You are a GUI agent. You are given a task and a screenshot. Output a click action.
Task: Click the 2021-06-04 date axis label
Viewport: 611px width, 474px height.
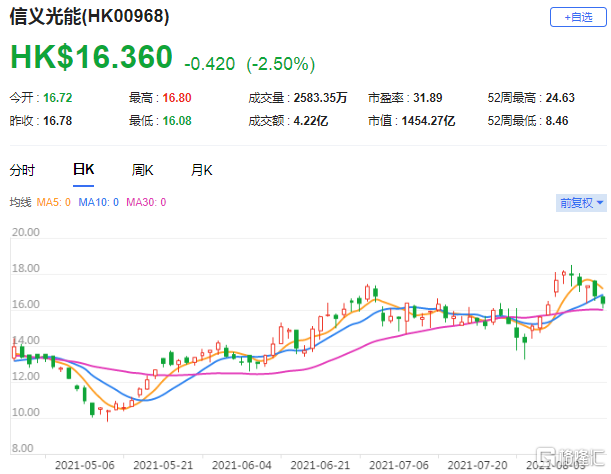click(242, 465)
